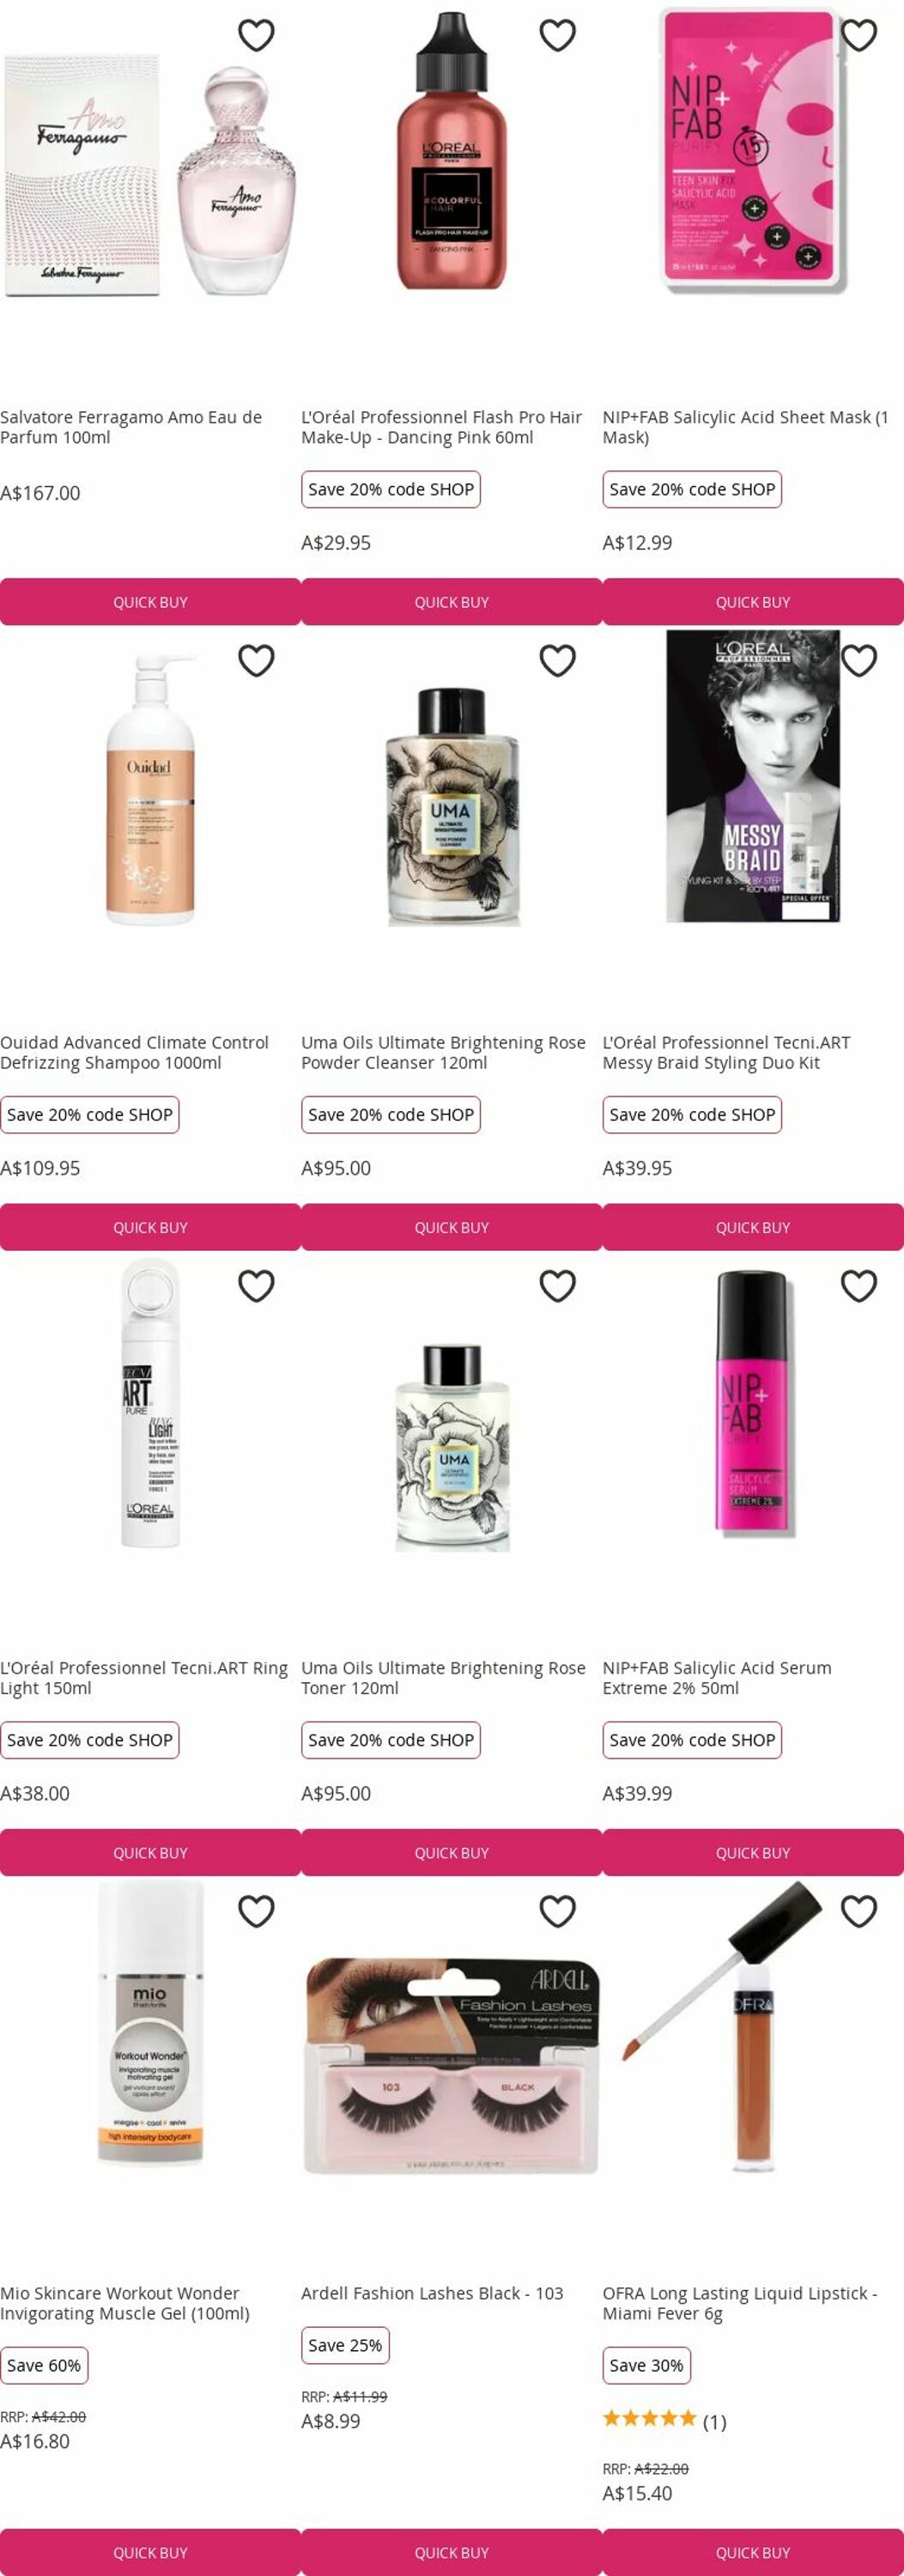Wishlist the Messy Braid Styling Duo Kit
904x2576 pixels.
click(x=859, y=661)
